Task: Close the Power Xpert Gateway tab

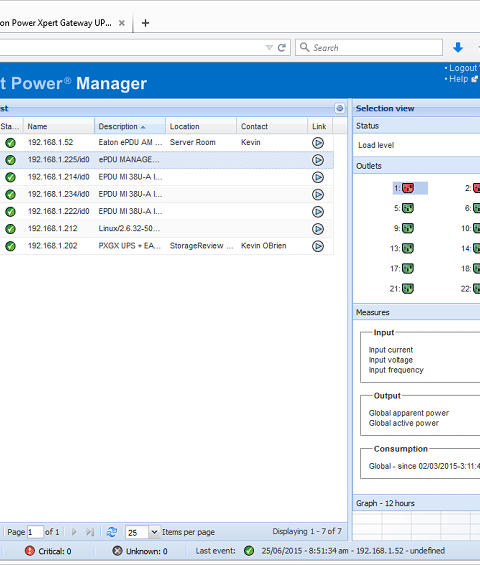Action: [122, 23]
